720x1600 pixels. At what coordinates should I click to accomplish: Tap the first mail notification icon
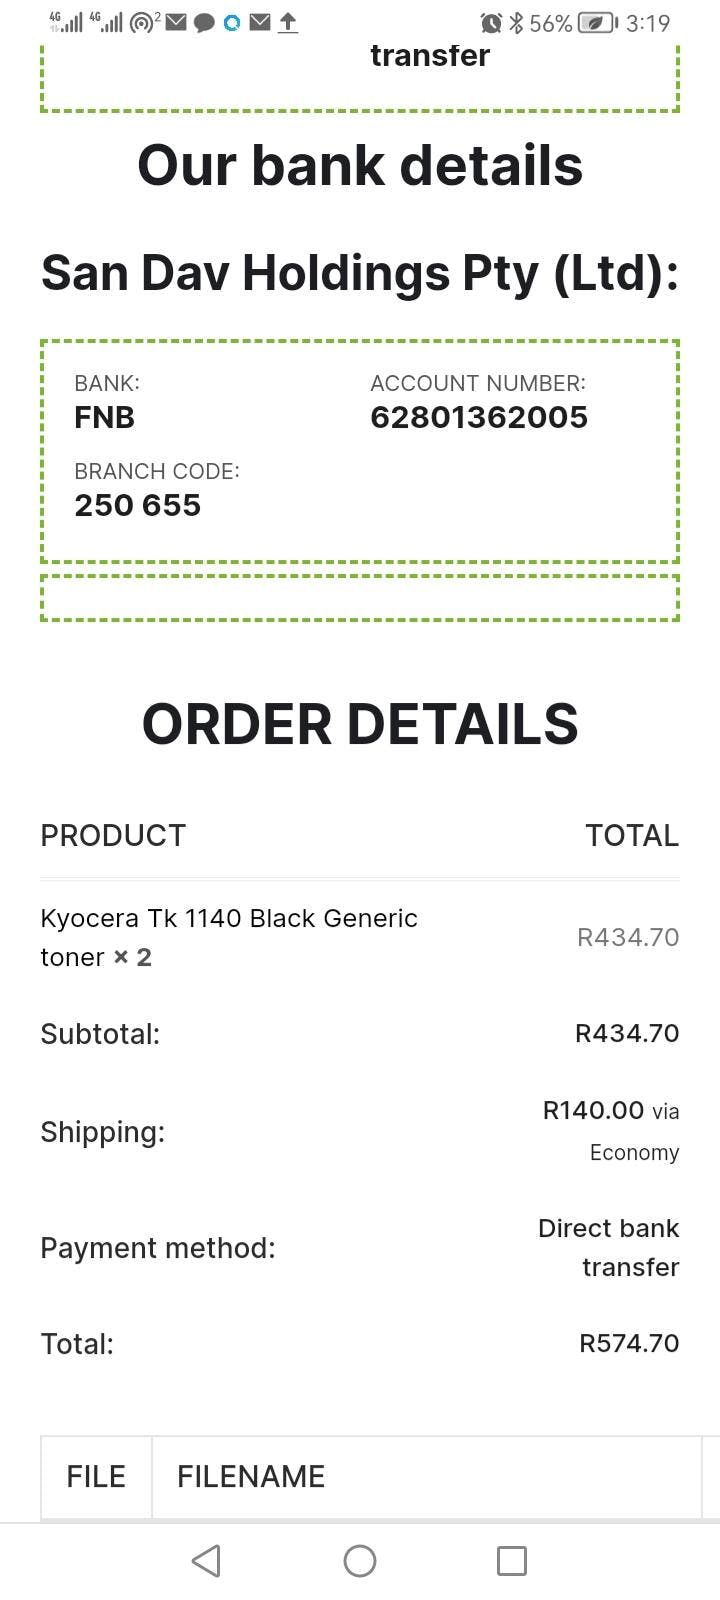pyautogui.click(x=176, y=22)
